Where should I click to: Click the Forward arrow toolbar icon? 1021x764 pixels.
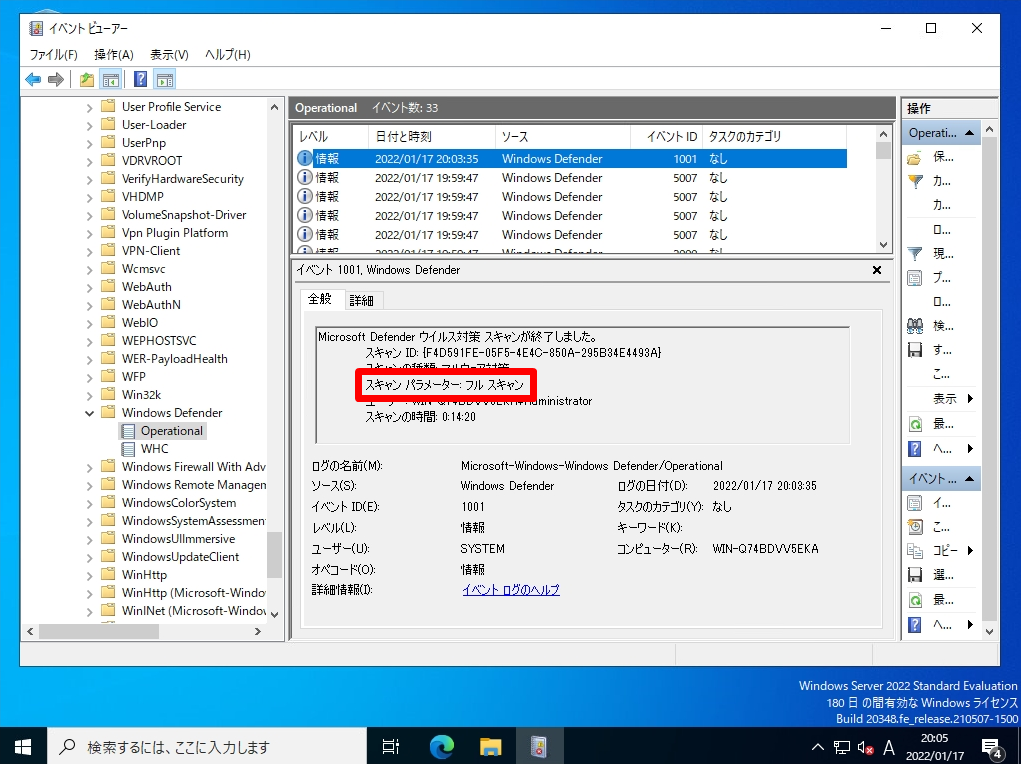pyautogui.click(x=56, y=79)
